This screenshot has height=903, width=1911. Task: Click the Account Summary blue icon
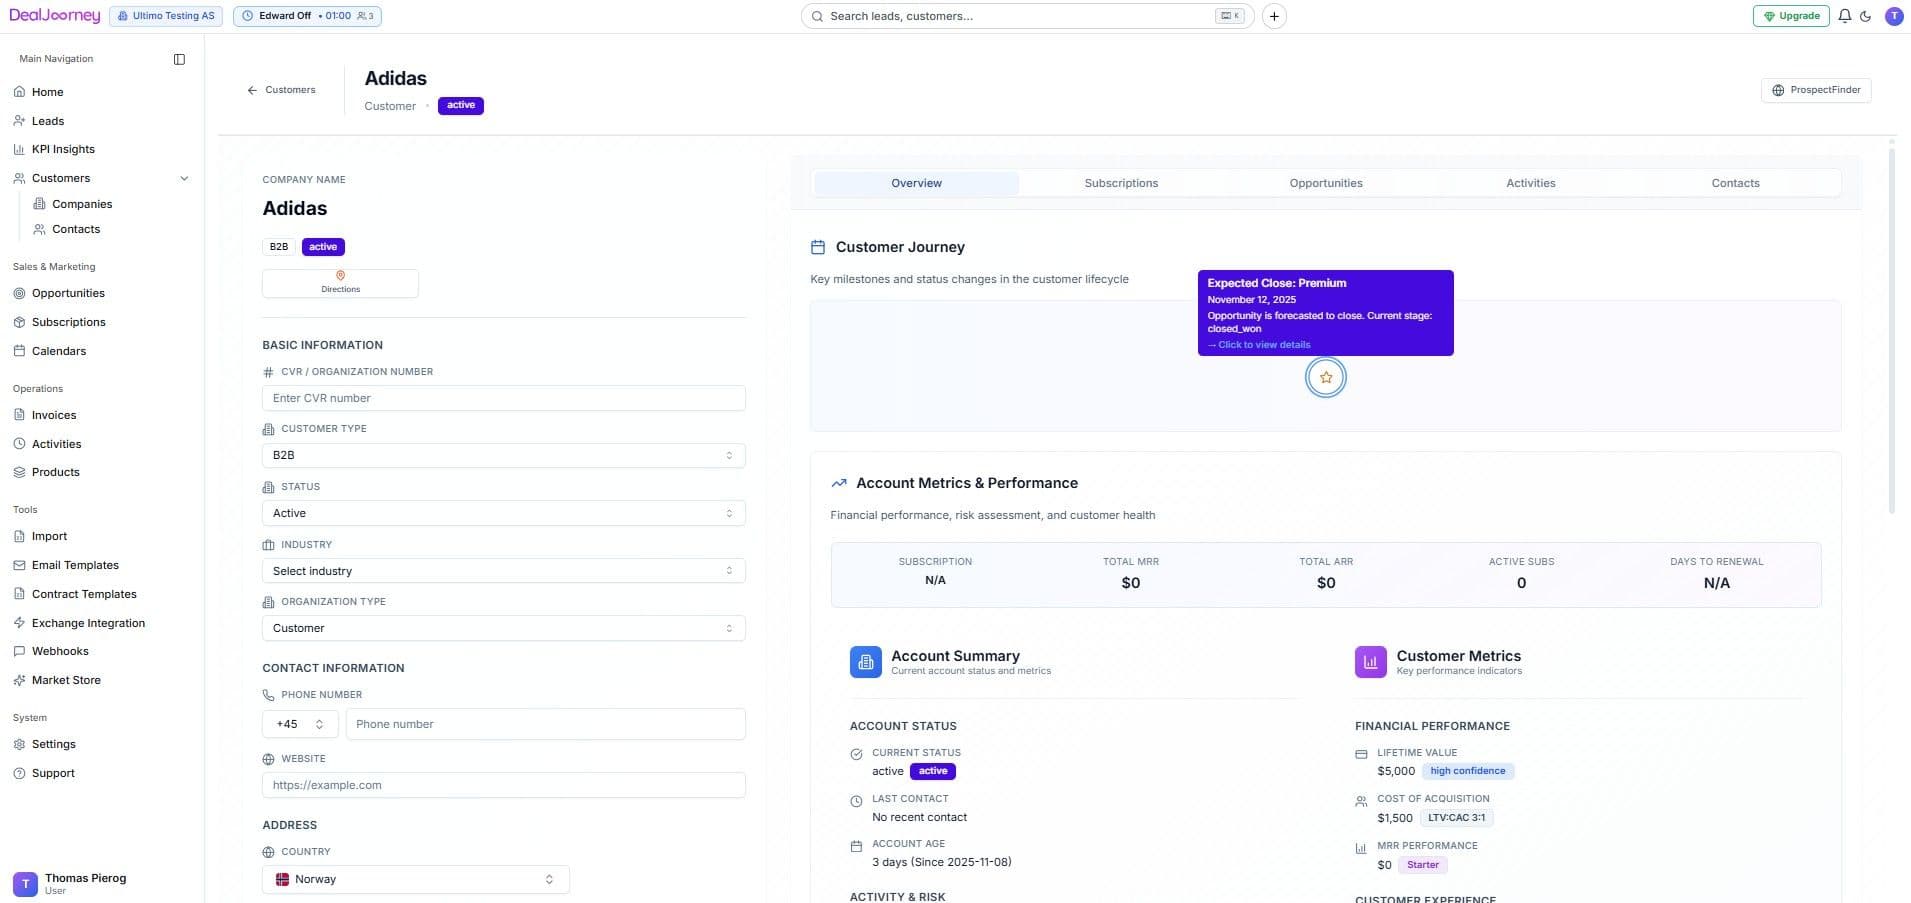[866, 662]
